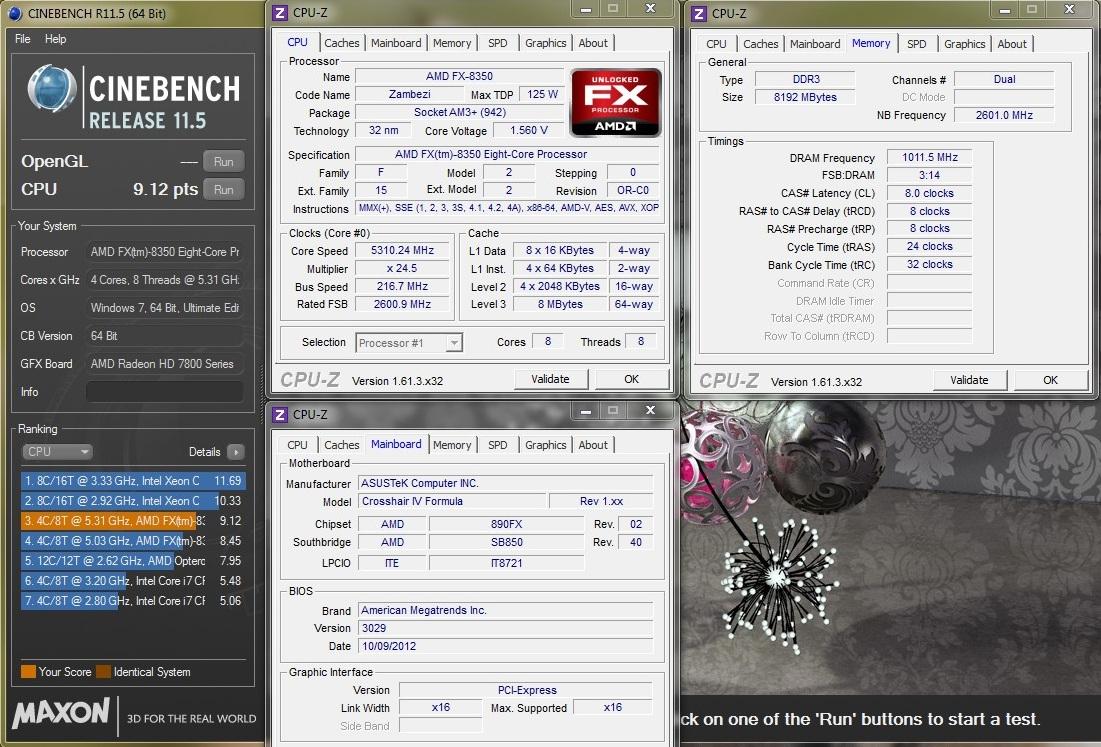The image size is (1101, 747).
Task: Switch to SPD tab in CPU-Z CPU window
Action: click(497, 43)
